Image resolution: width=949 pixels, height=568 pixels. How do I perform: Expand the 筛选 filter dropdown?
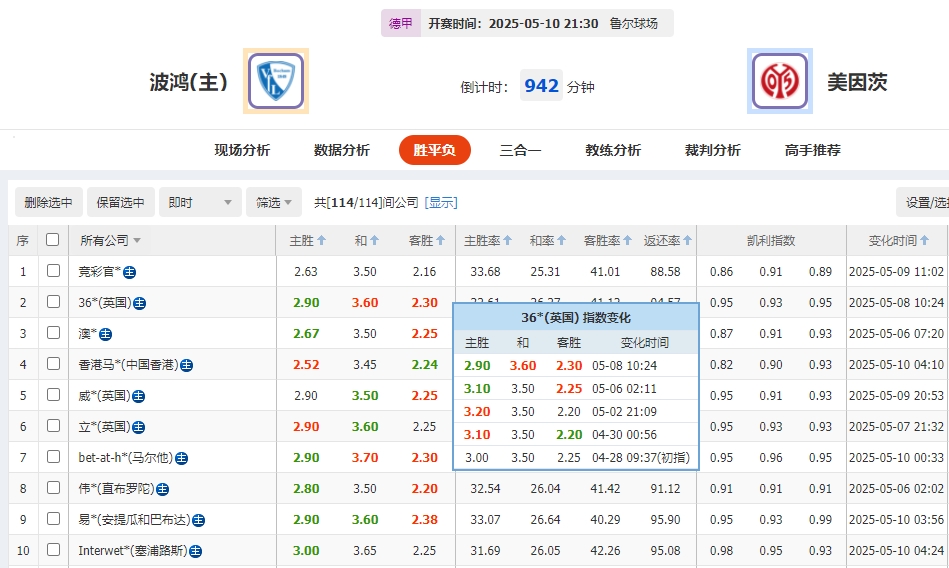275,202
